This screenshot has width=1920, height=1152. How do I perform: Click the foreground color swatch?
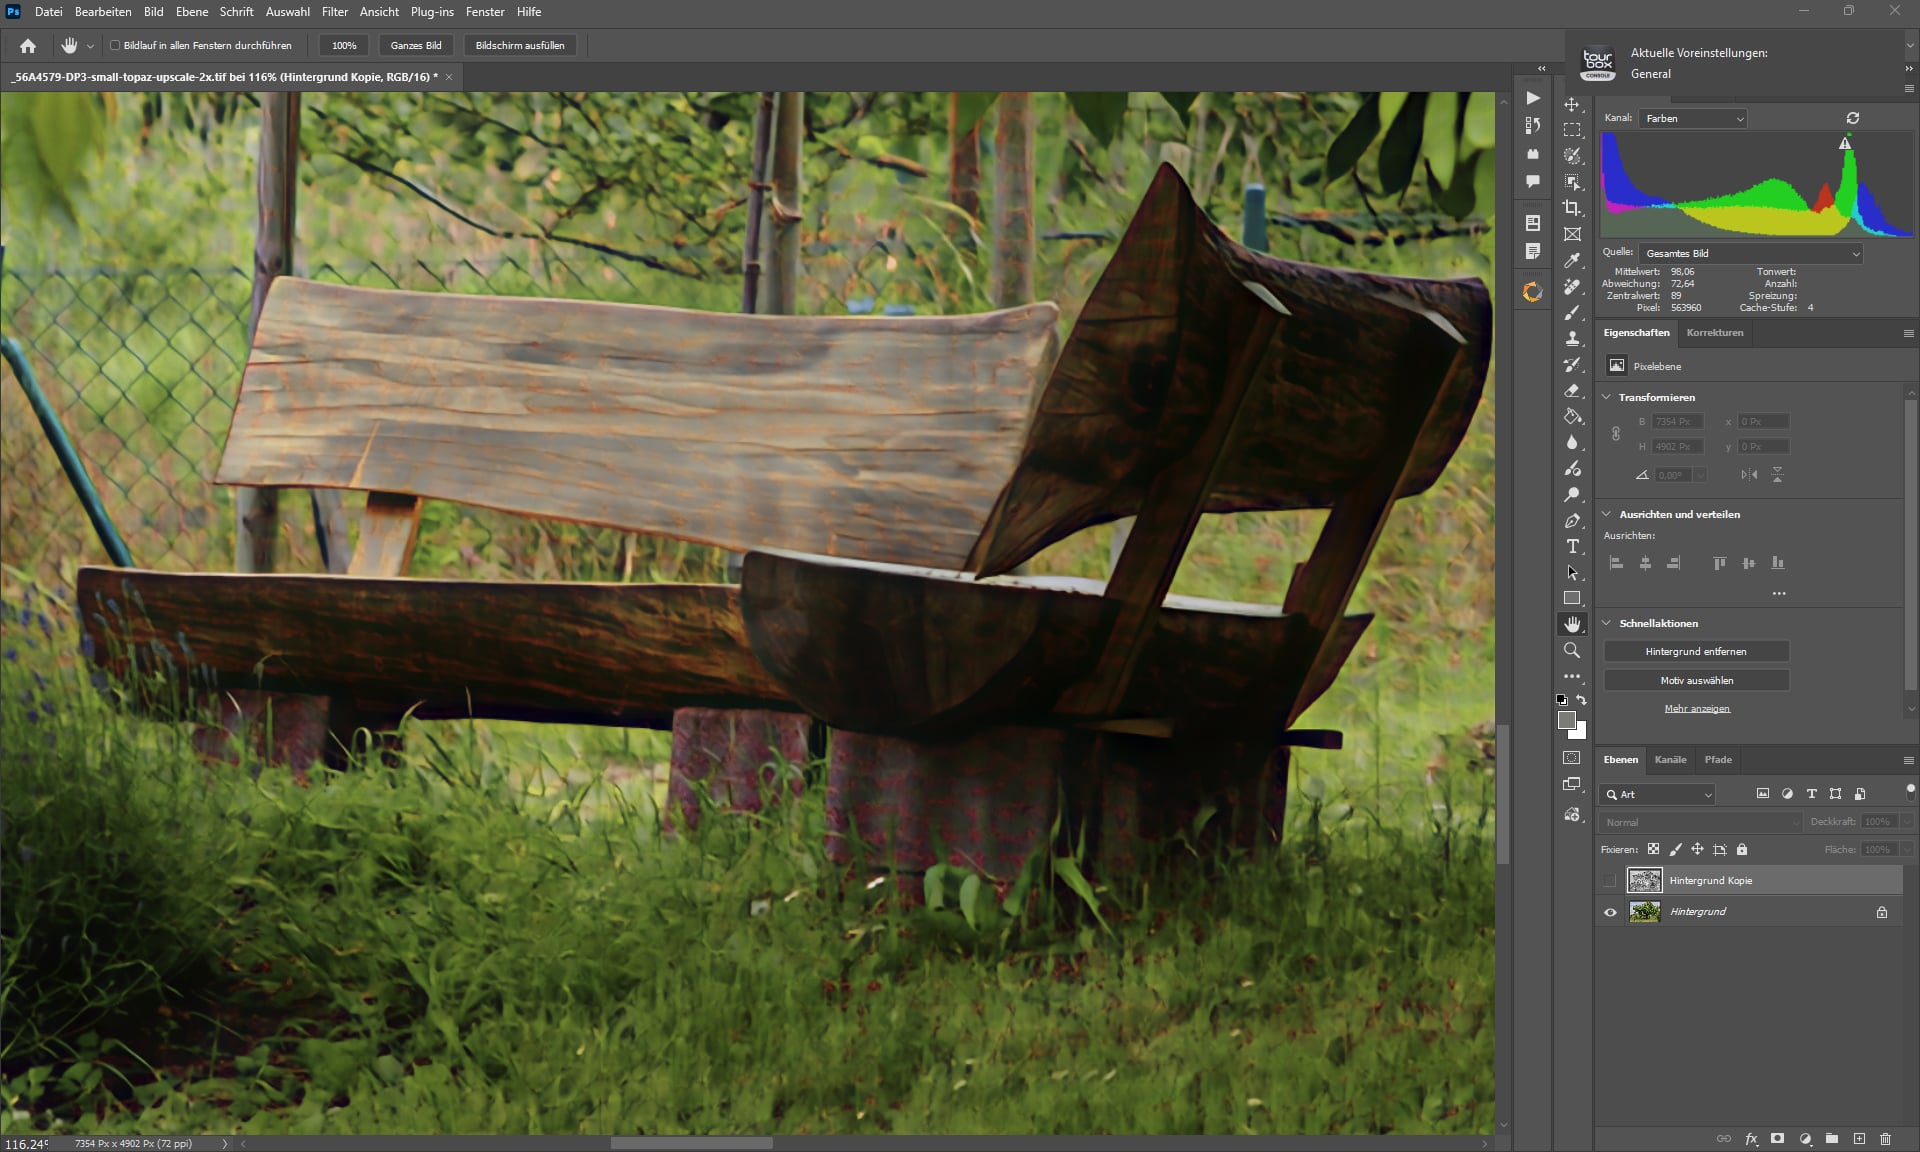click(x=1566, y=720)
